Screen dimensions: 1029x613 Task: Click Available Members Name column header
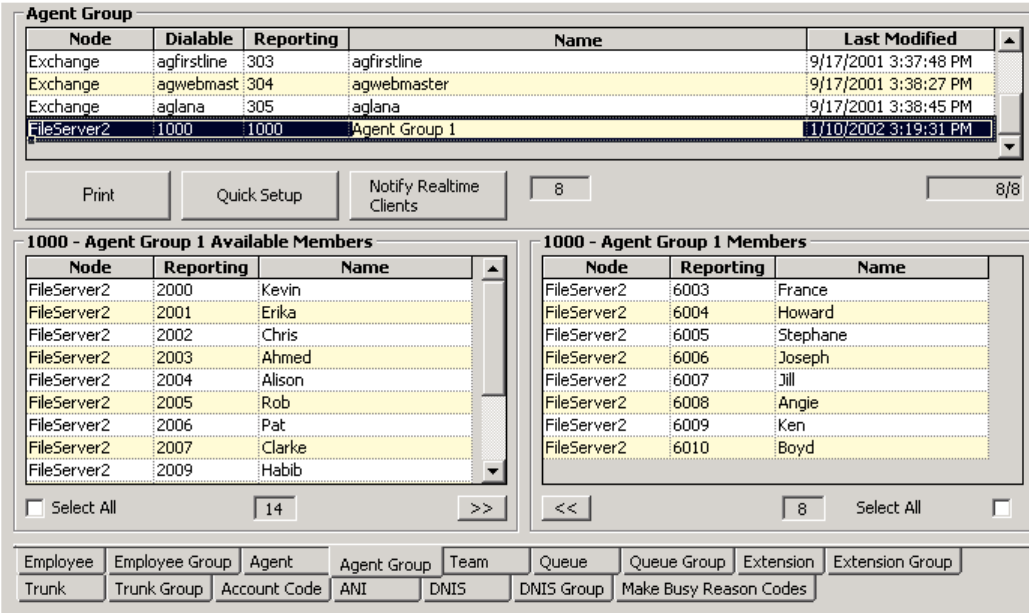click(365, 267)
